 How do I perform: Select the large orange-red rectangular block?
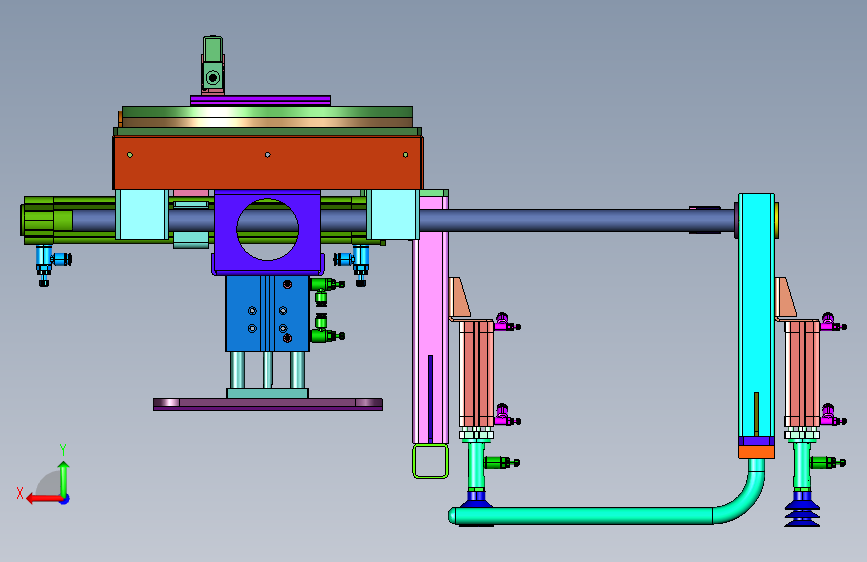pos(268,163)
